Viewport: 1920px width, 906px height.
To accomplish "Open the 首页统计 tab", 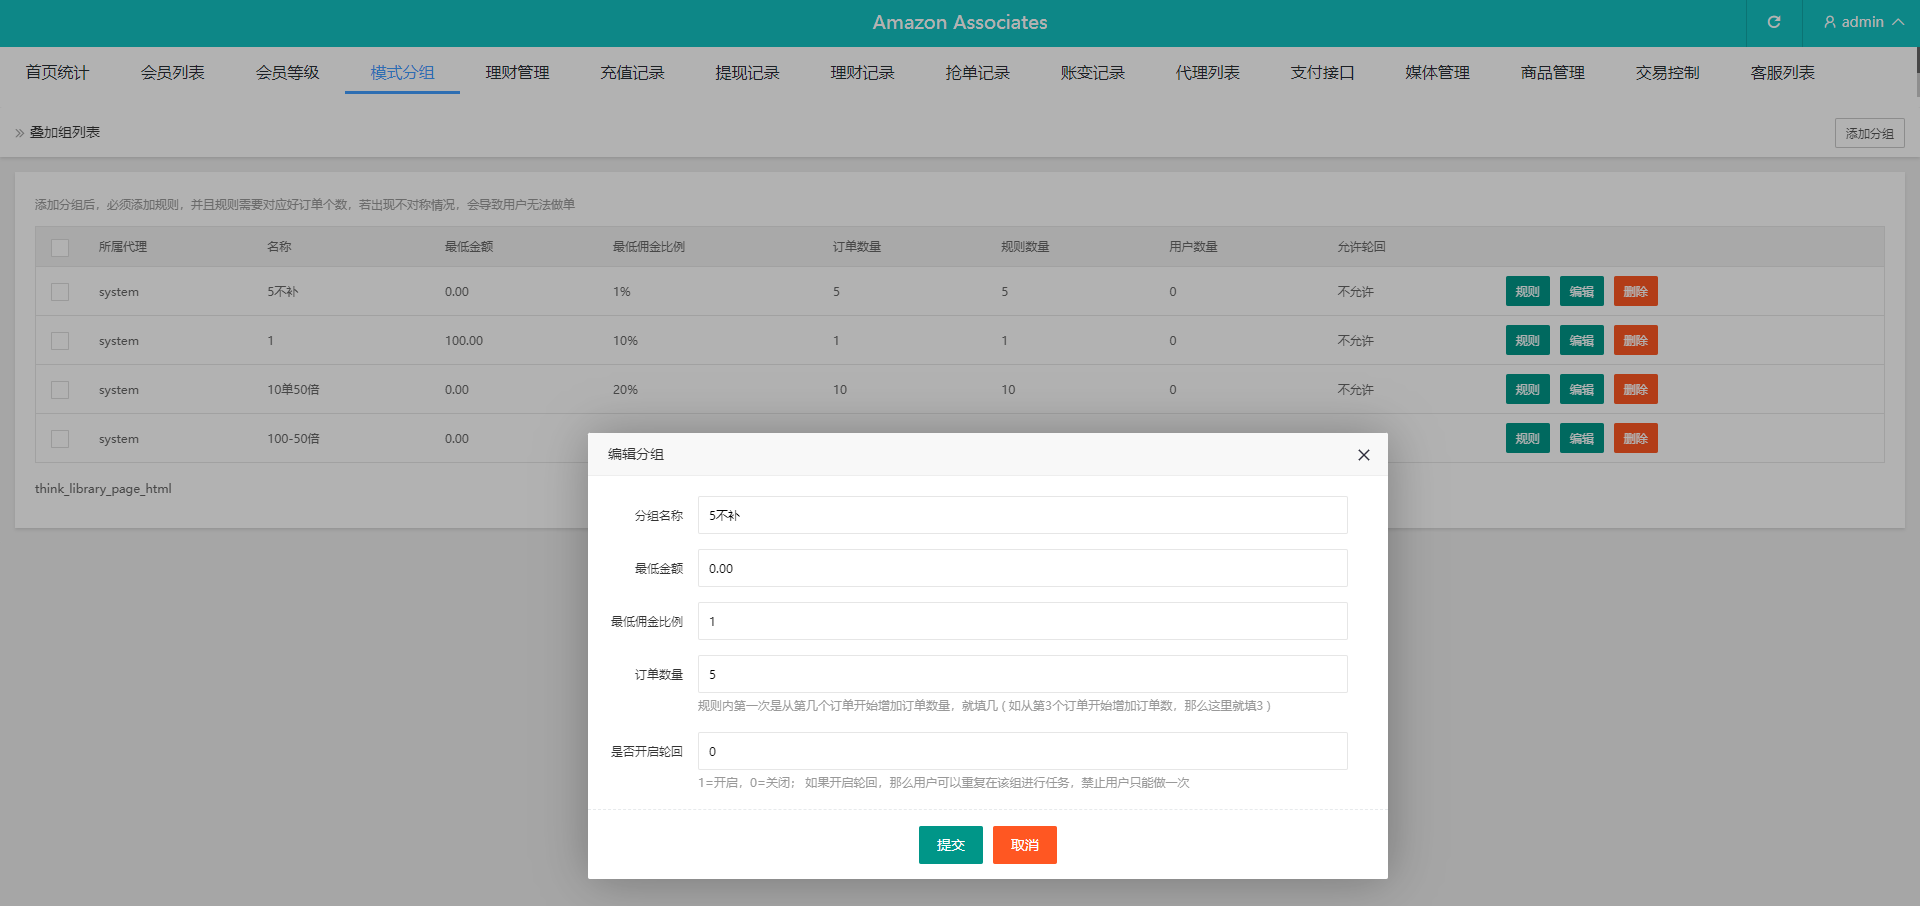I will [57, 73].
